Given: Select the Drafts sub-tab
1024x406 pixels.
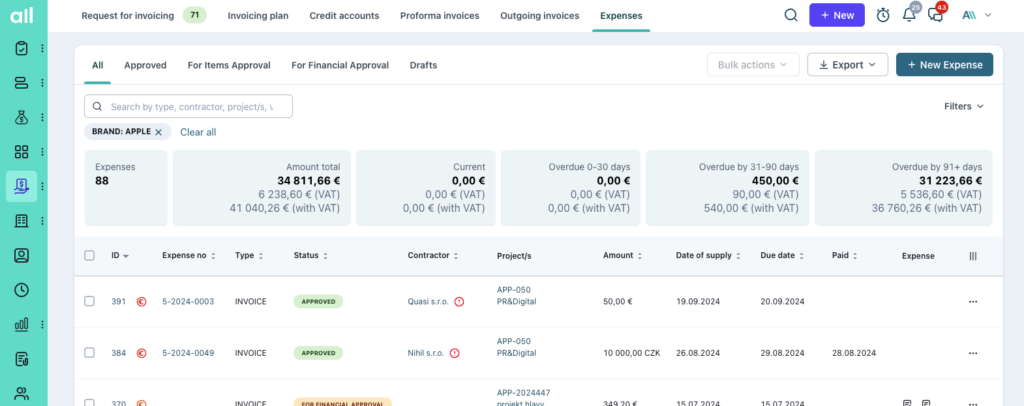Looking at the screenshot, I should (x=423, y=65).
